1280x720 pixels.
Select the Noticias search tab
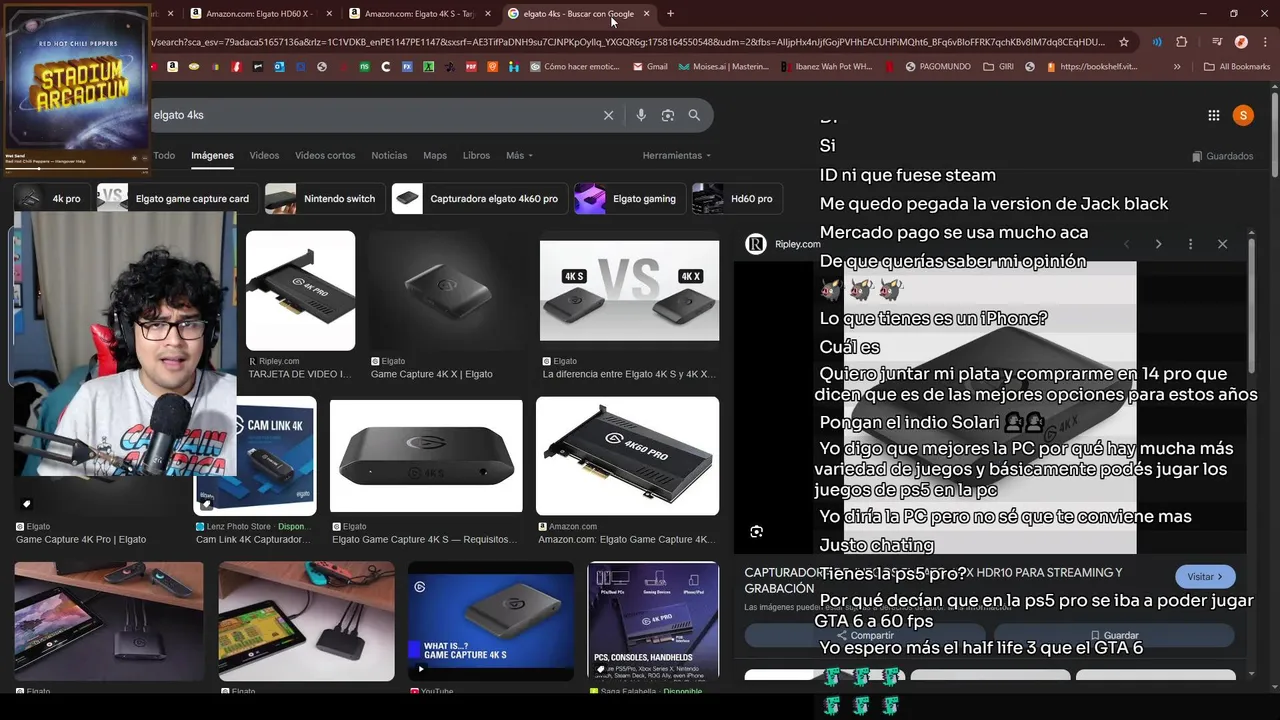click(389, 155)
